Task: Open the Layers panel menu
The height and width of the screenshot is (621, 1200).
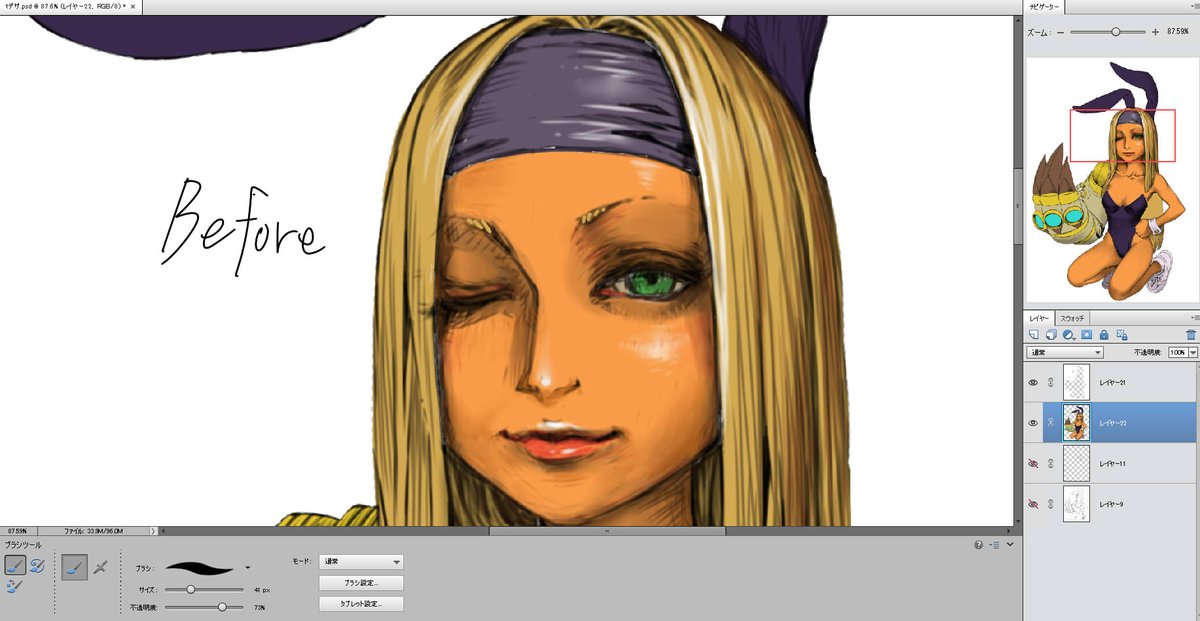Action: [1194, 317]
